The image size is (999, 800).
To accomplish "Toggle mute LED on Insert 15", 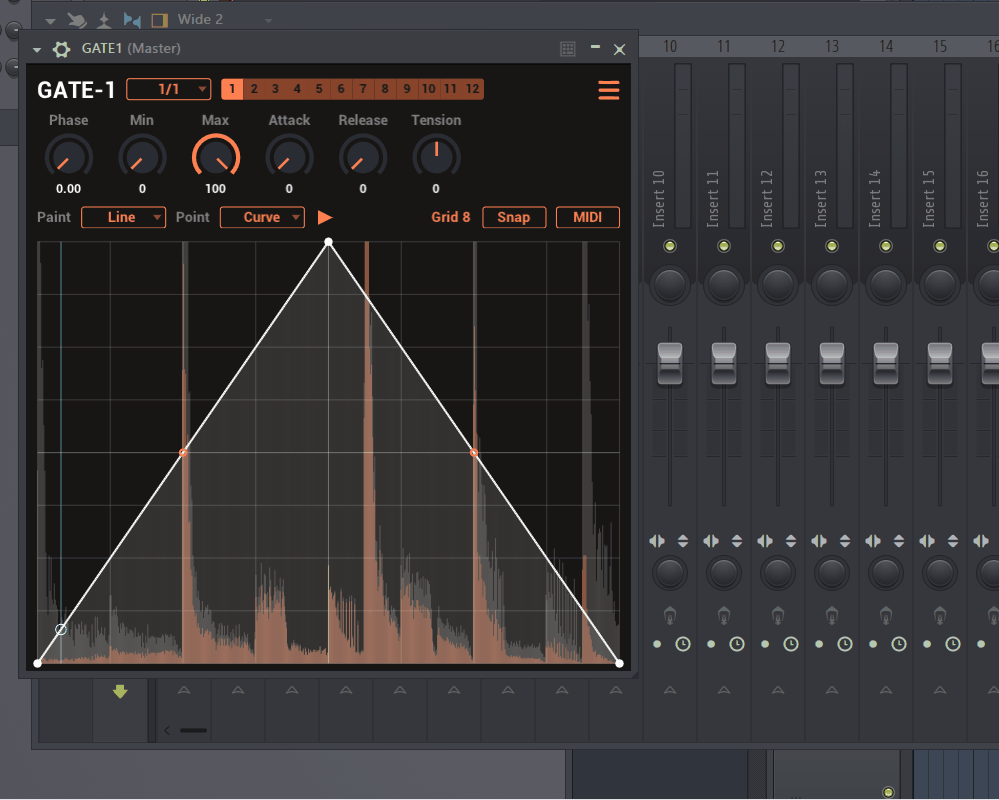I will [940, 246].
